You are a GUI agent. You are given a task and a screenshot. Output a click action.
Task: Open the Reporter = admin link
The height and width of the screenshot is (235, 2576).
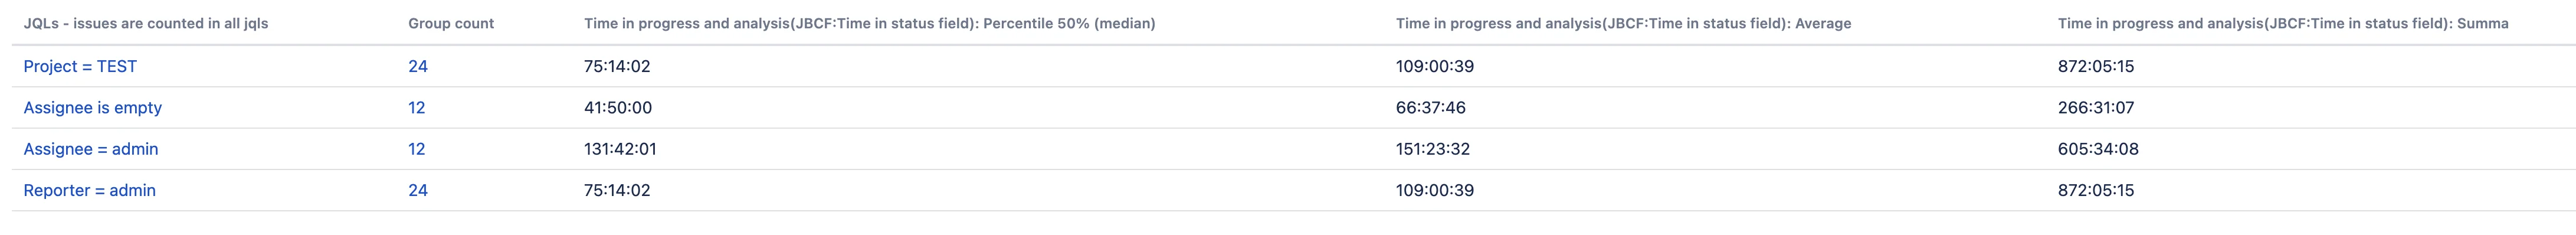(90, 190)
